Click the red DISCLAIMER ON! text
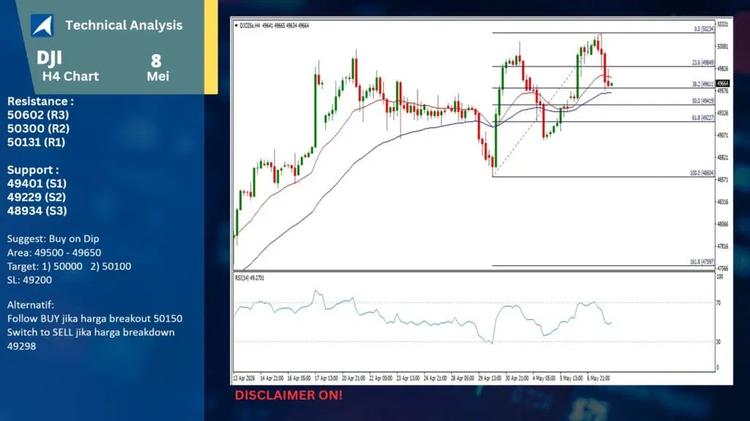The width and height of the screenshot is (750, 421). [x=288, y=395]
